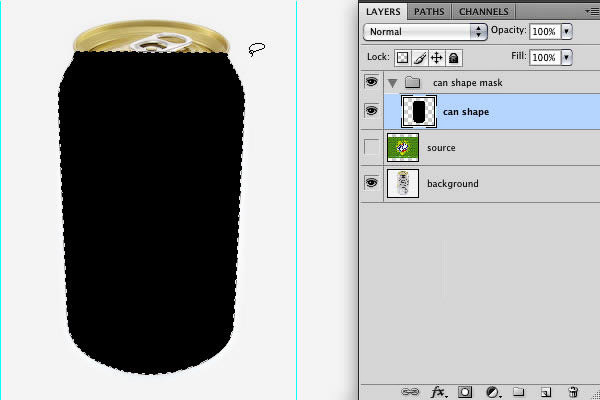Hide the background layer
Screen dimensions: 600x400
(371, 183)
